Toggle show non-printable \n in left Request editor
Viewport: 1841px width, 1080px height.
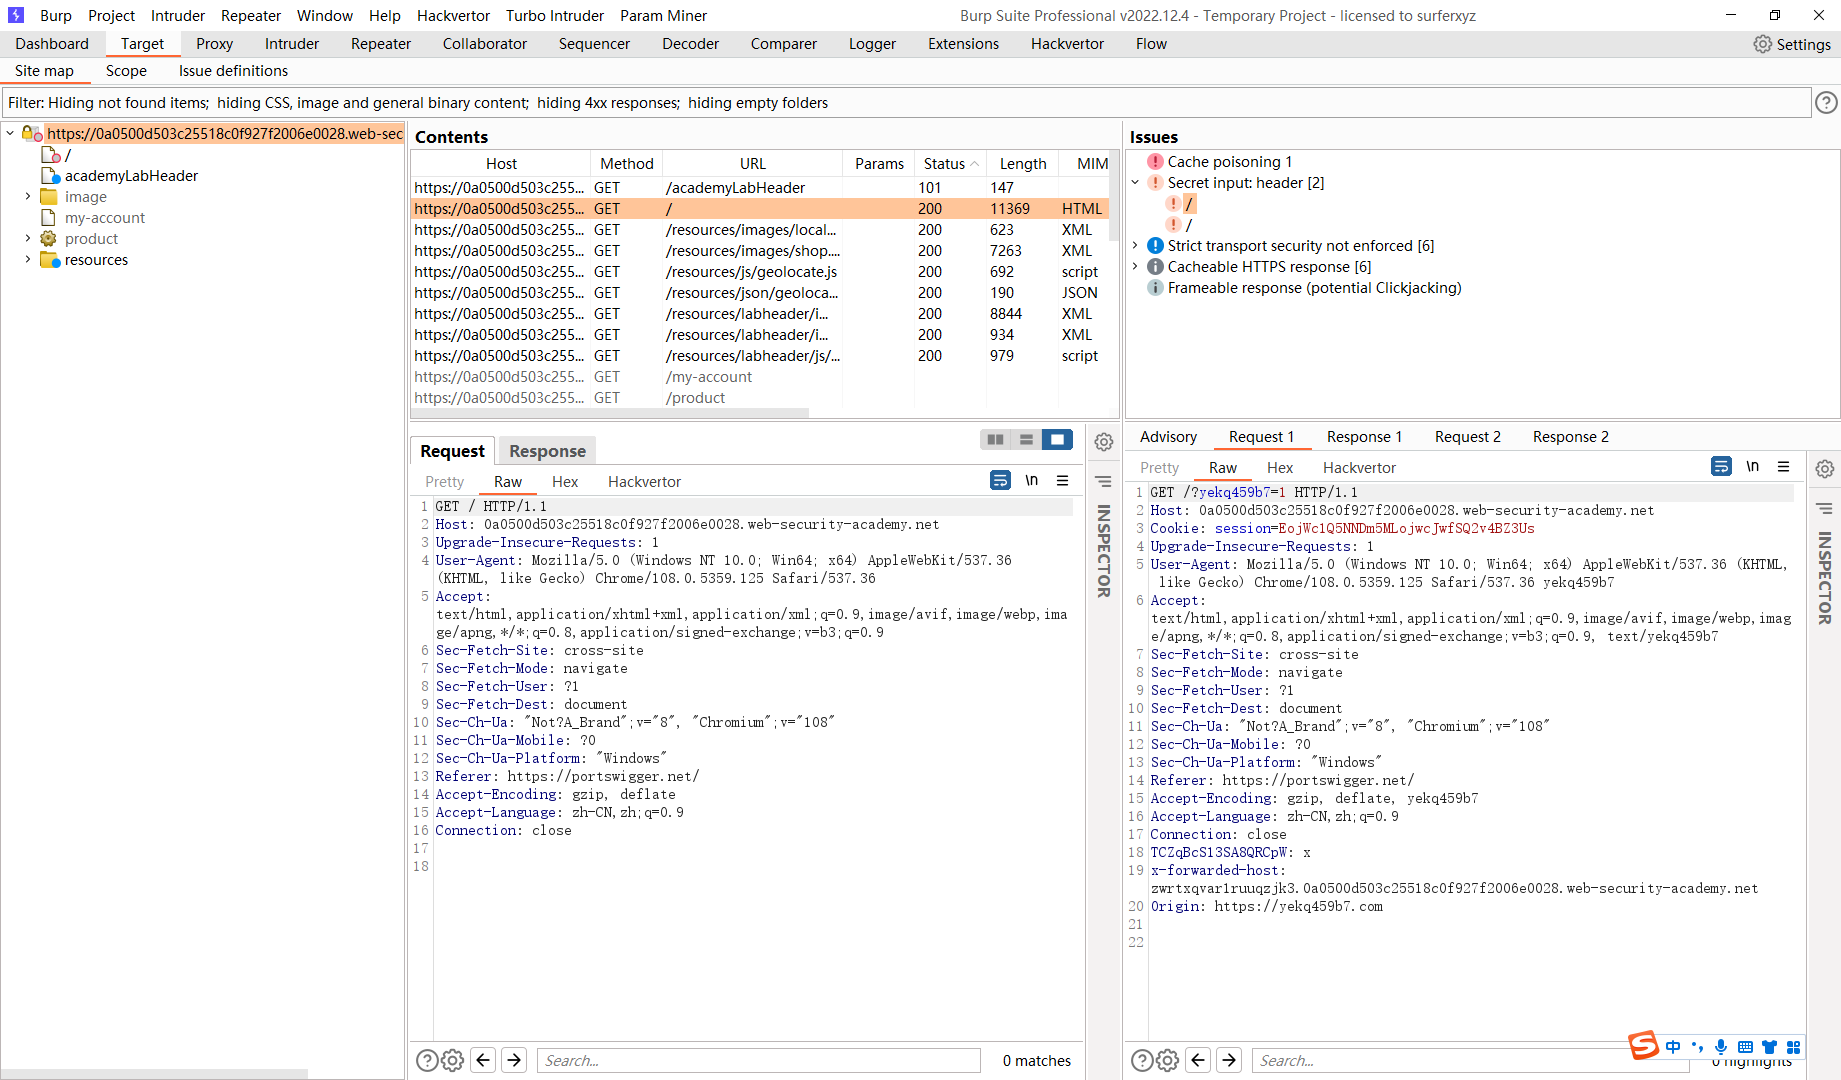pos(1031,481)
